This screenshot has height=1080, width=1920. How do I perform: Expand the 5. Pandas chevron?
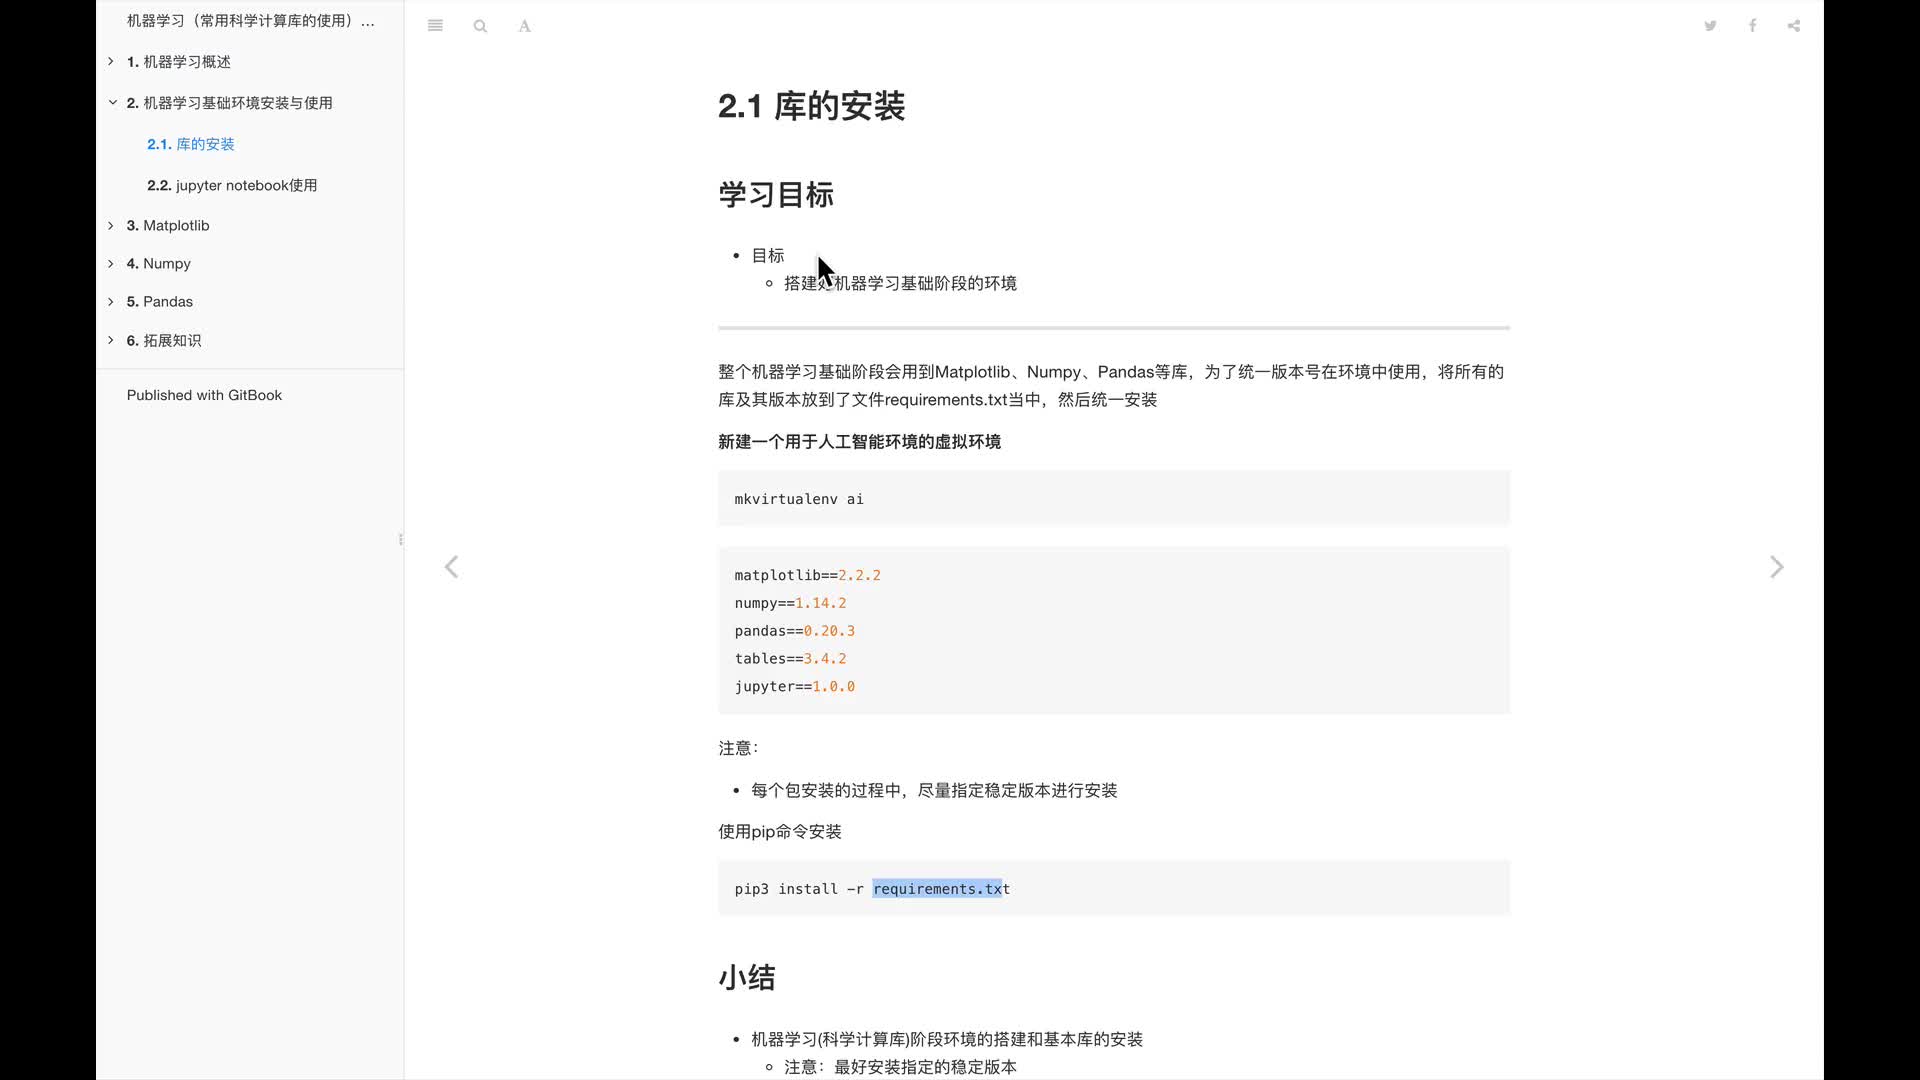pos(111,302)
